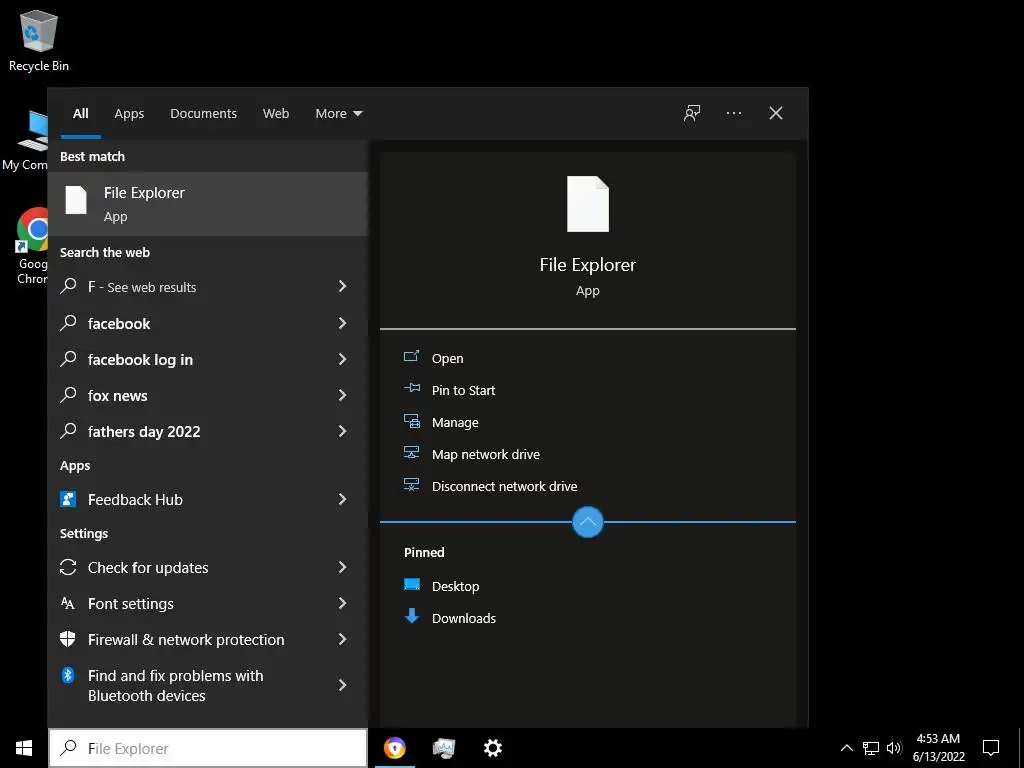Click the taskbar search input field

(208, 748)
